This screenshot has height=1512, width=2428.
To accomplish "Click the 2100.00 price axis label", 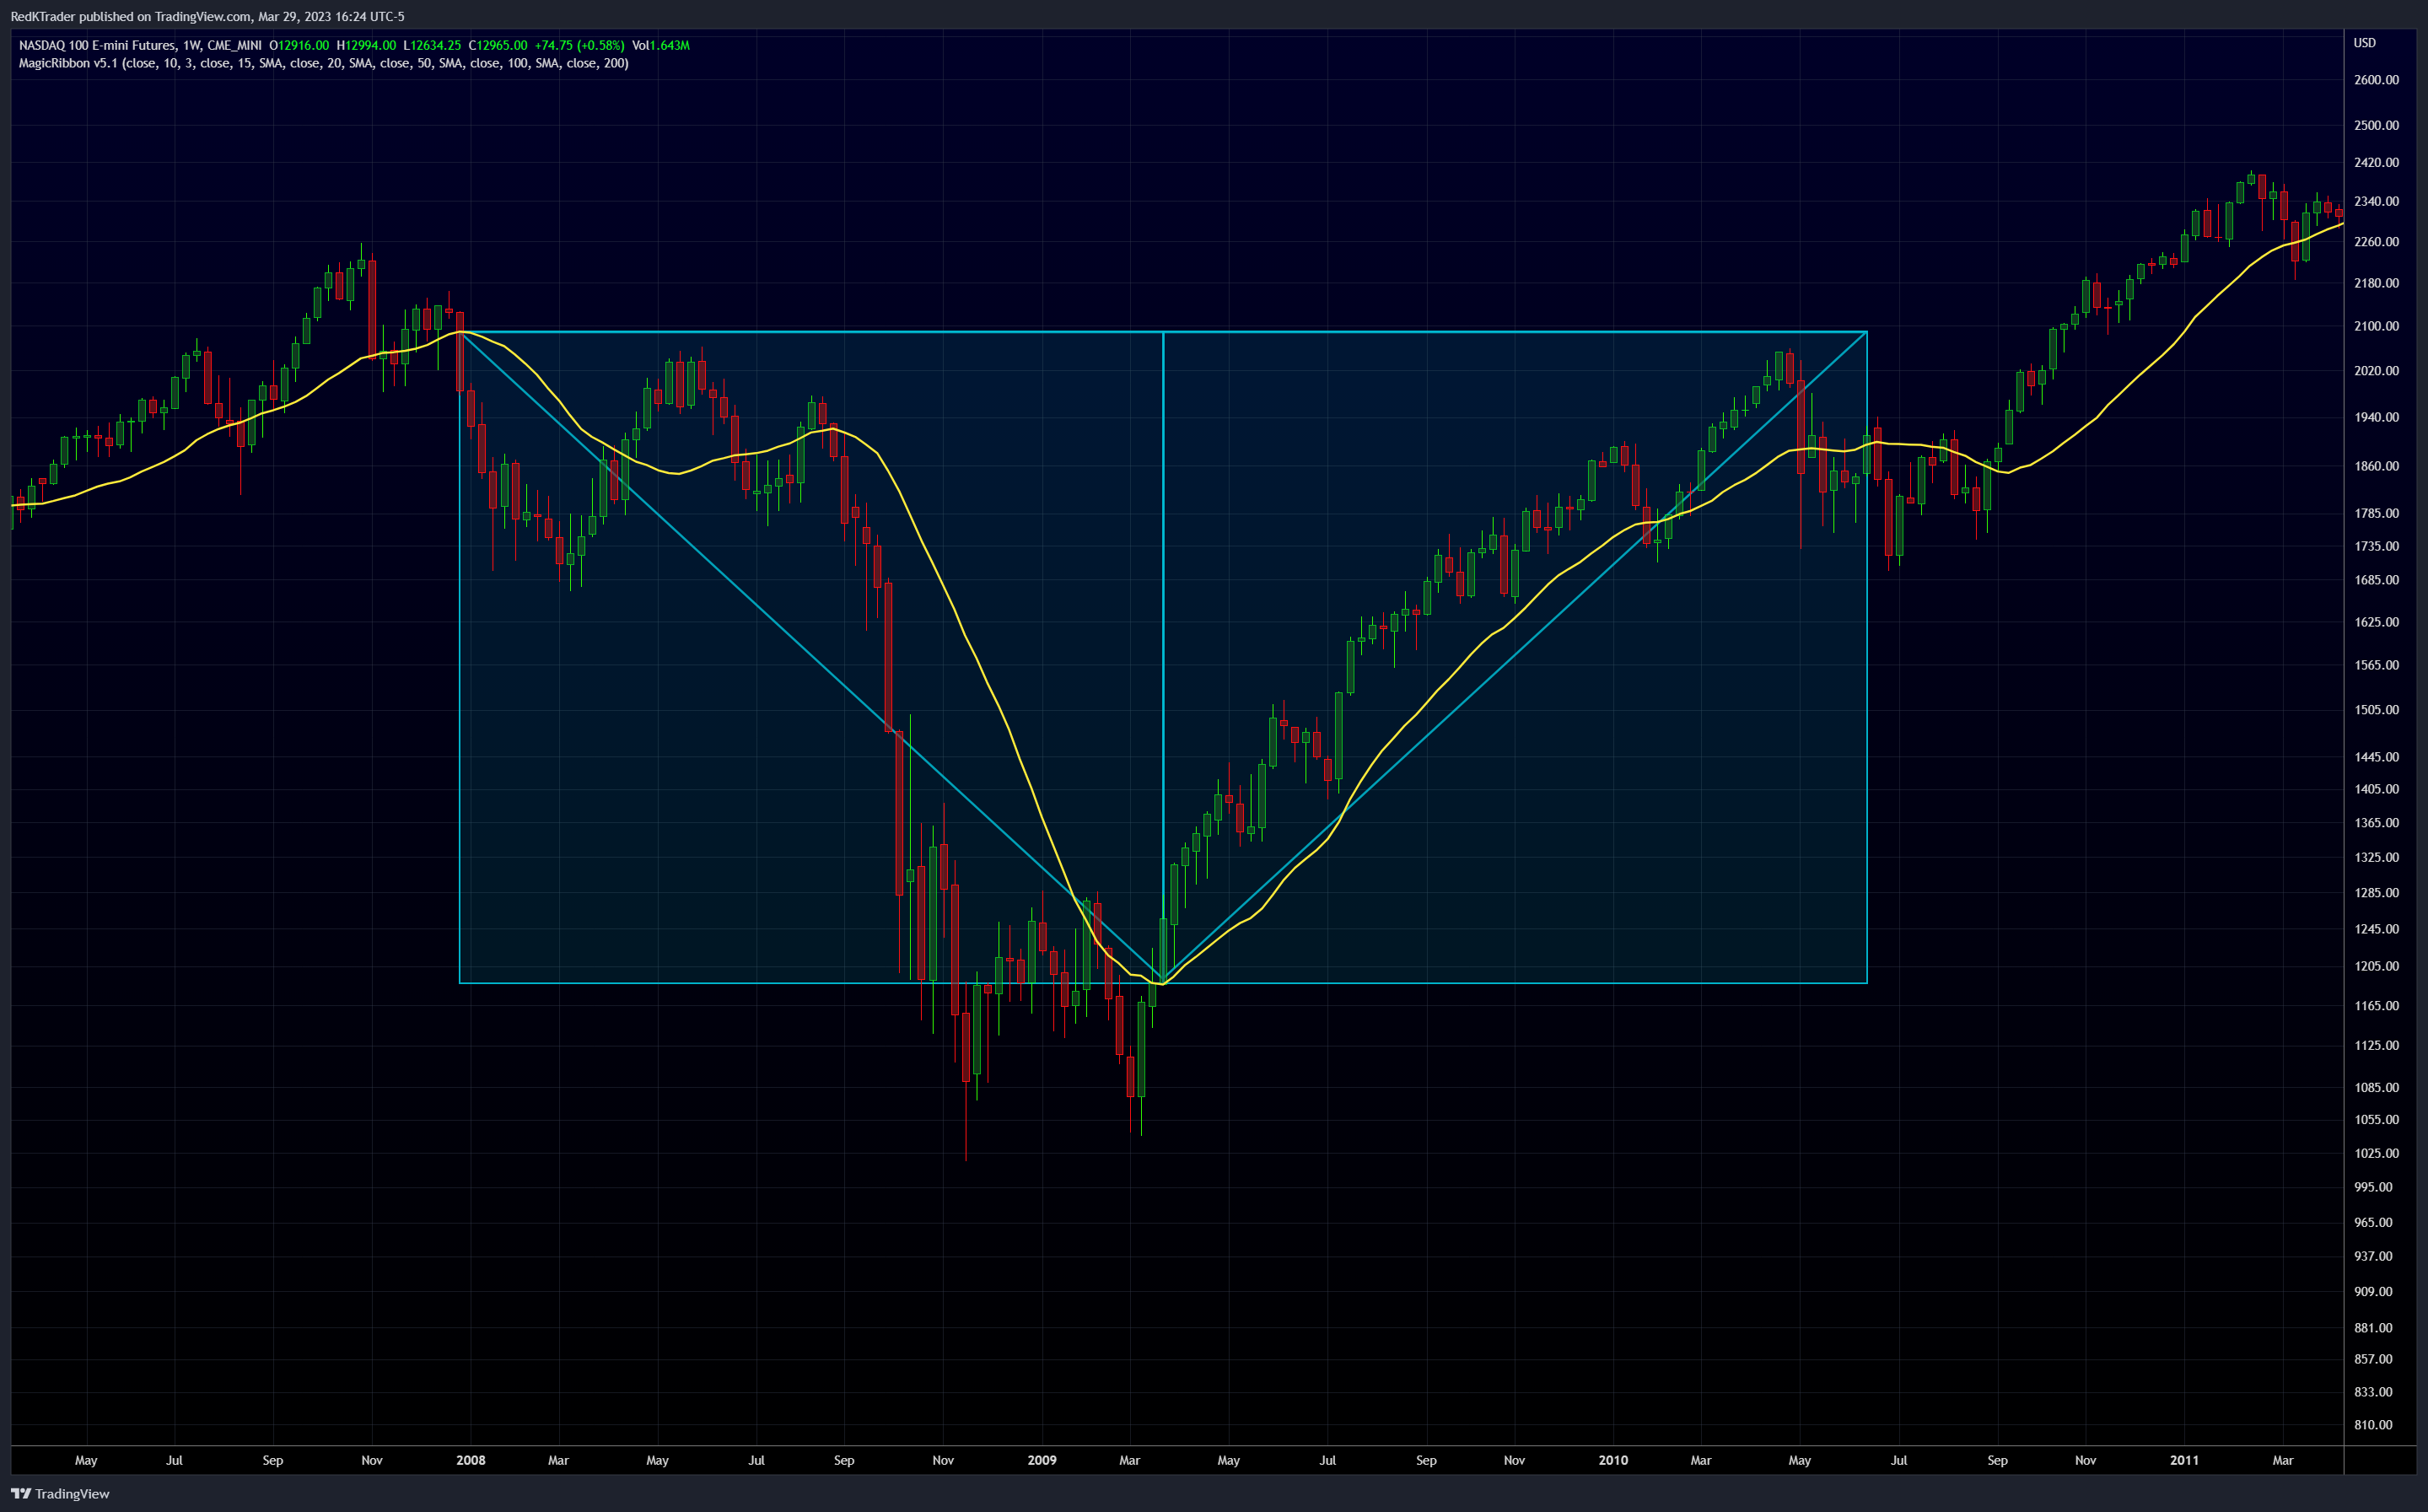I will pyautogui.click(x=2376, y=326).
